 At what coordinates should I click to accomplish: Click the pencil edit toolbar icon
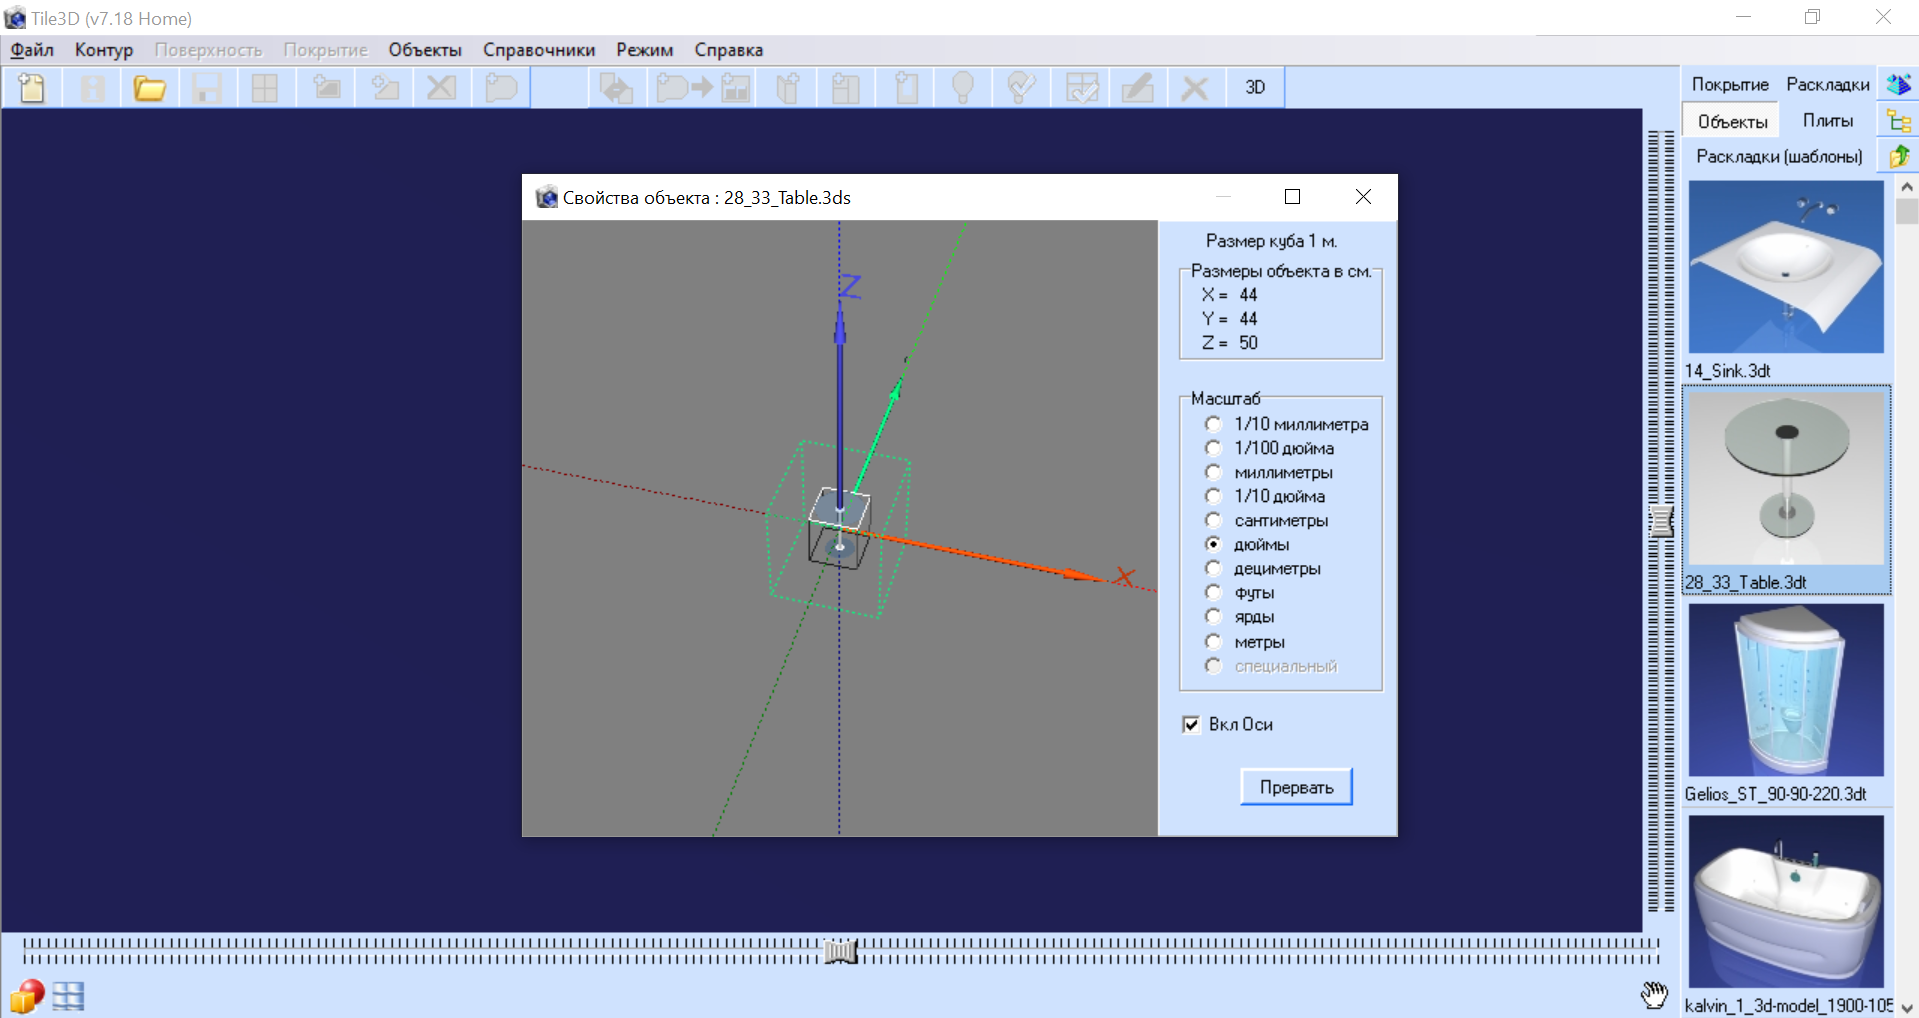coord(1137,88)
